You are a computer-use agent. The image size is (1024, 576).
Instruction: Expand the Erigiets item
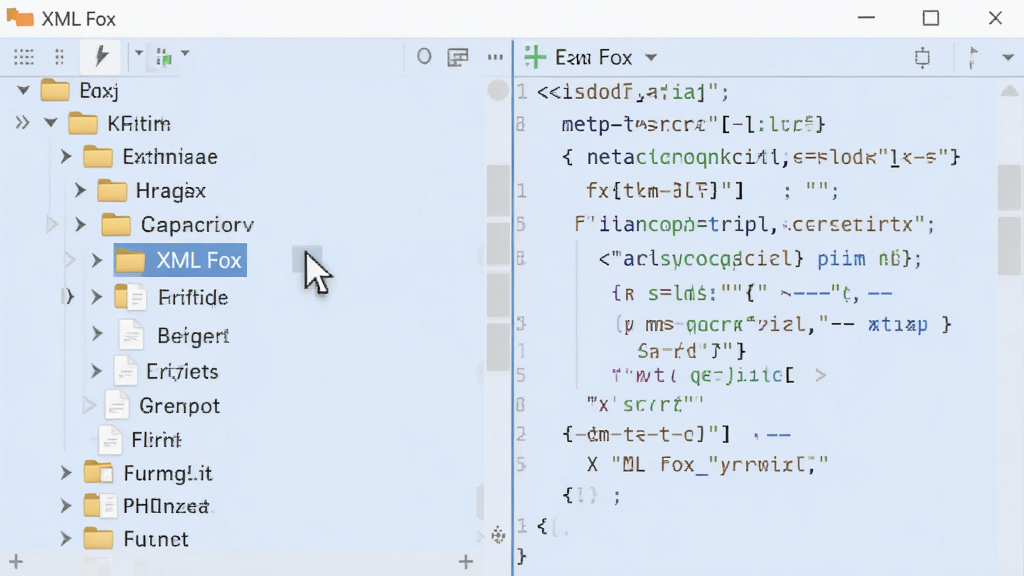[x=97, y=372]
